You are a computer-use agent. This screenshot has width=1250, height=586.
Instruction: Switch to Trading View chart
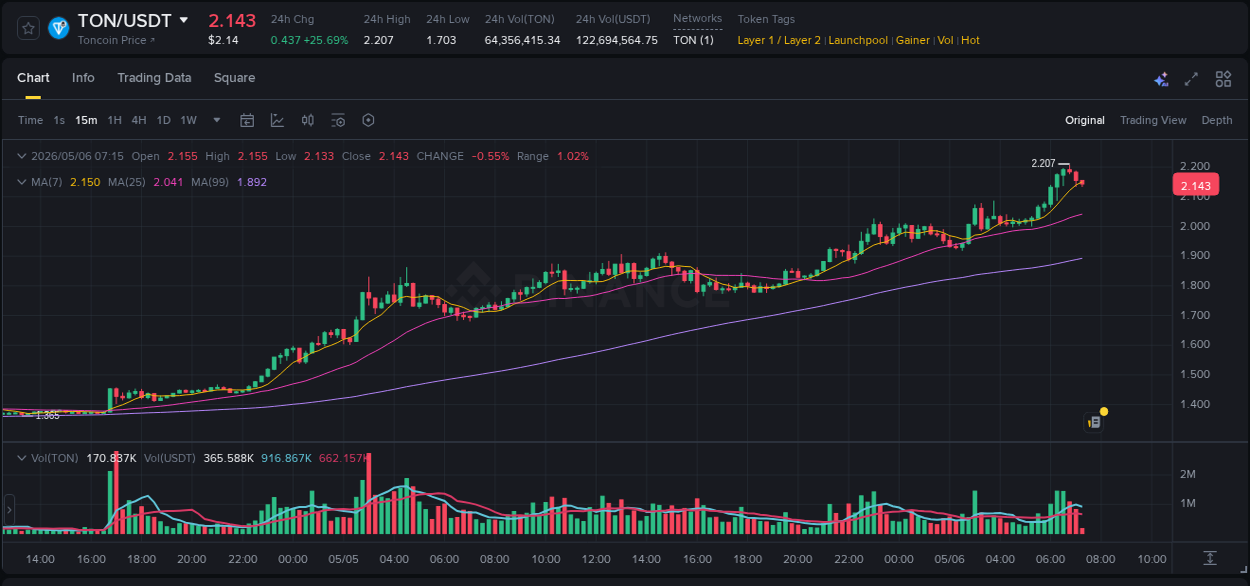(x=1153, y=120)
